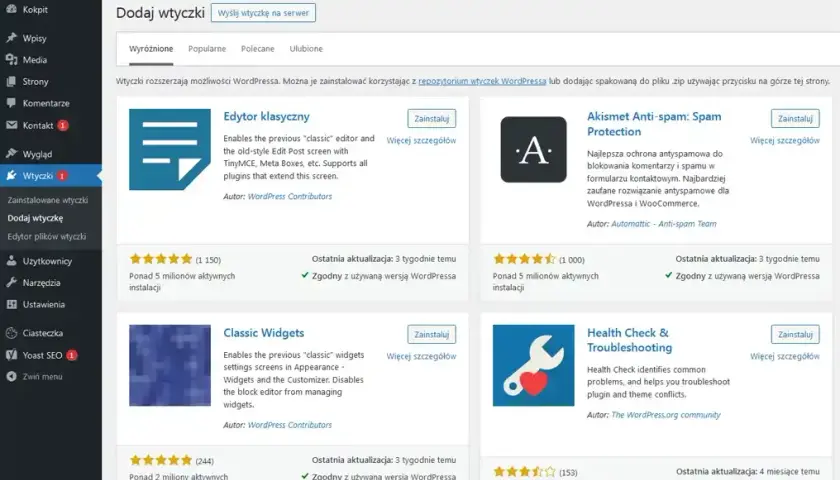Click Wyślij wtyczkę na serwer button

click(263, 13)
